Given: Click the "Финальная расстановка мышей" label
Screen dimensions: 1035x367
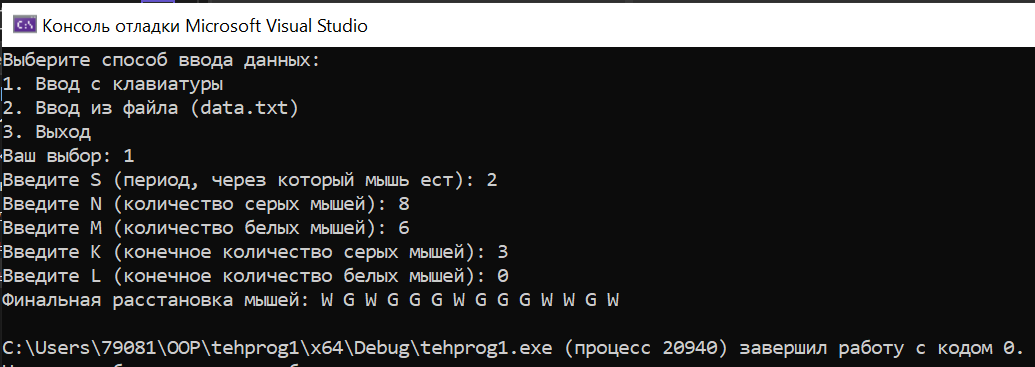Looking at the screenshot, I should (x=156, y=300).
